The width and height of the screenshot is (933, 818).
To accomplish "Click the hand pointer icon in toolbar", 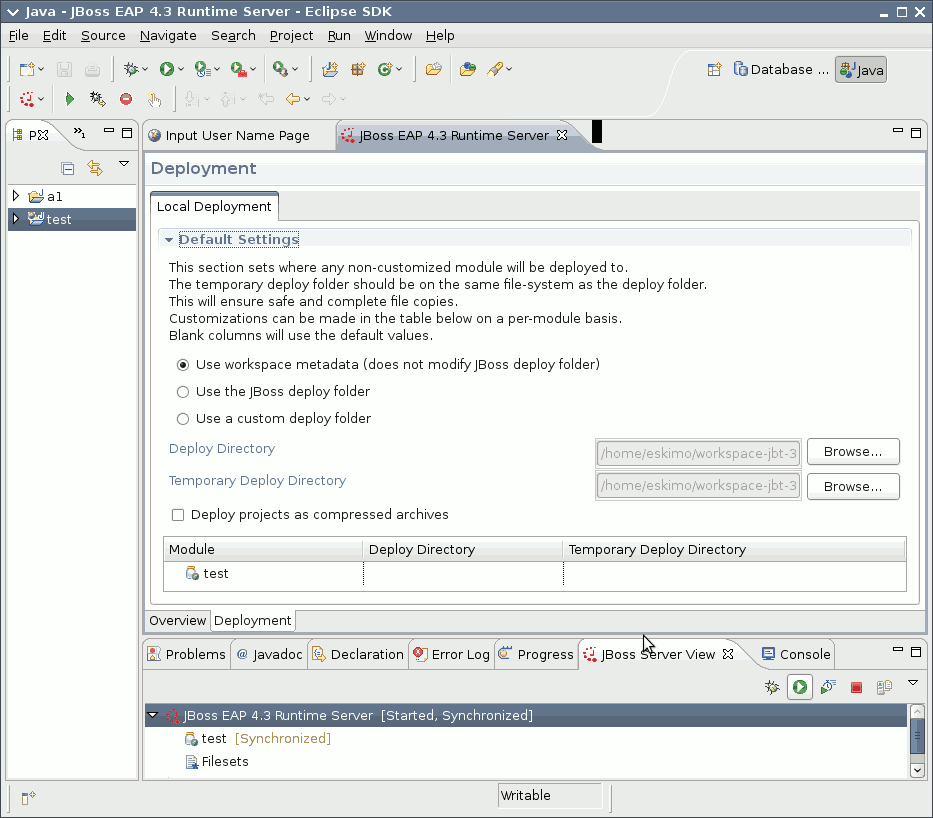I will [x=154, y=99].
